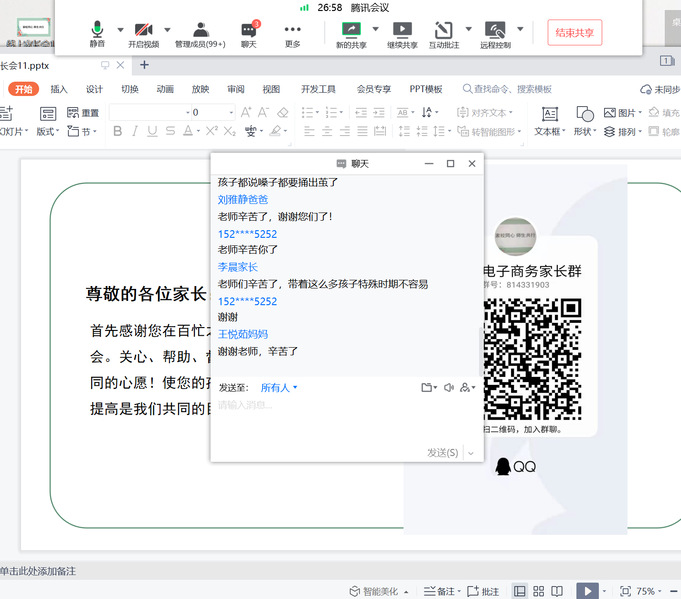Expand microphone options arrow beside 静音
This screenshot has width=681, height=599.
tap(121, 29)
